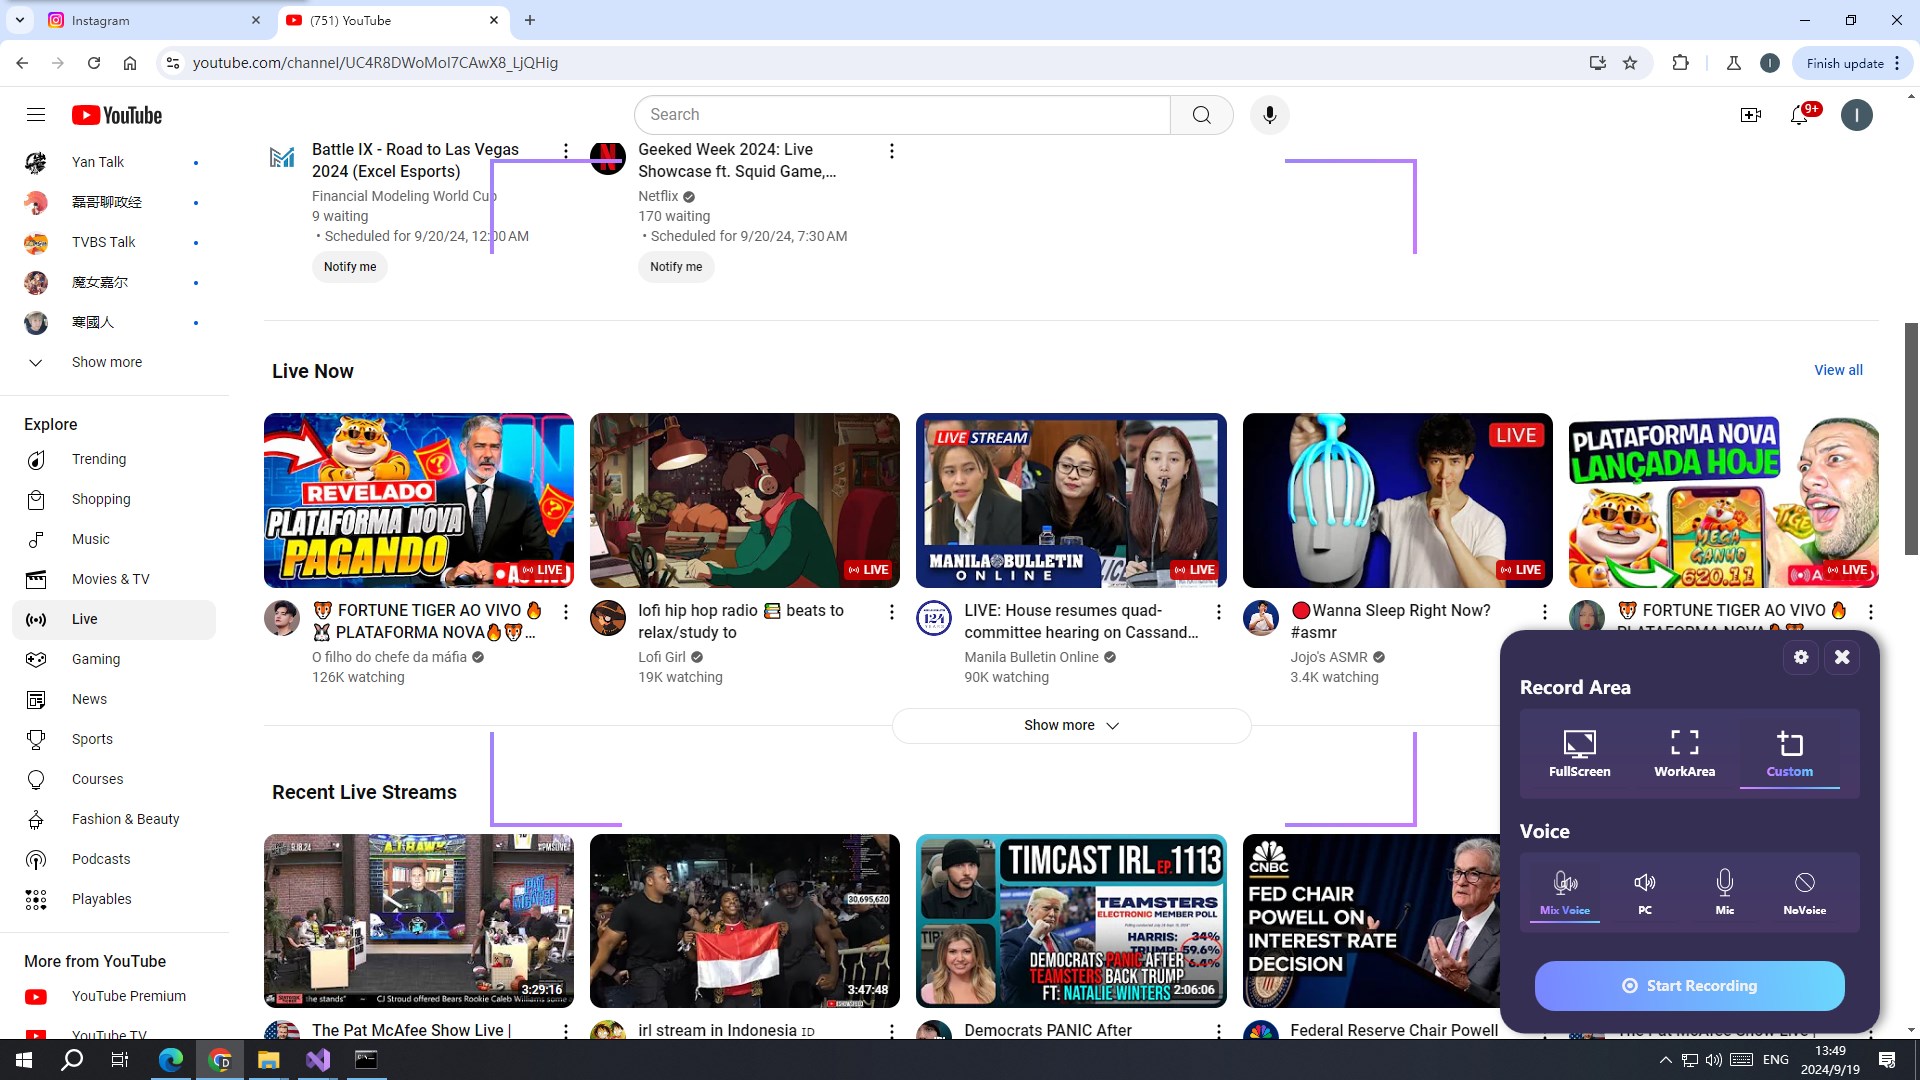Viewport: 1920px width, 1080px height.
Task: Open options menu for lofi hip hop video
Action: (x=891, y=611)
